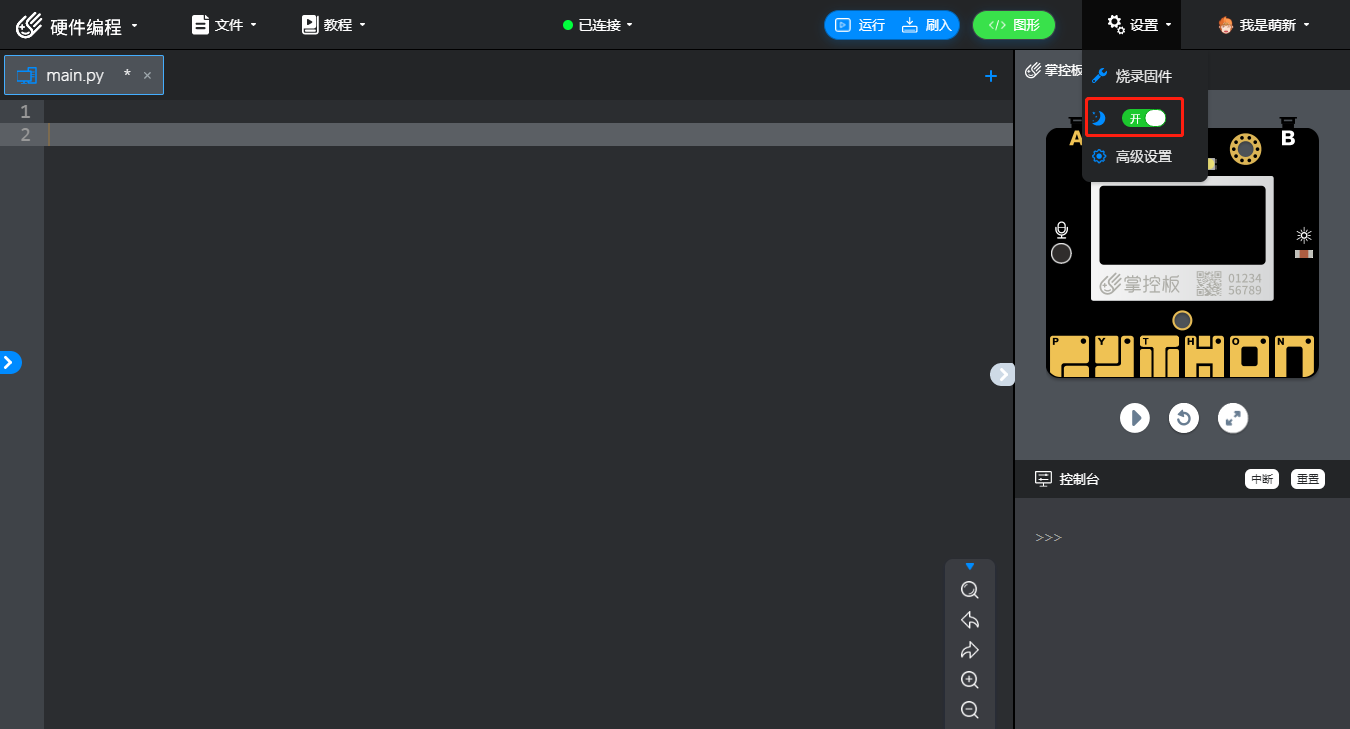Click the 运行 run button
The image size is (1350, 729).
pos(860,25)
